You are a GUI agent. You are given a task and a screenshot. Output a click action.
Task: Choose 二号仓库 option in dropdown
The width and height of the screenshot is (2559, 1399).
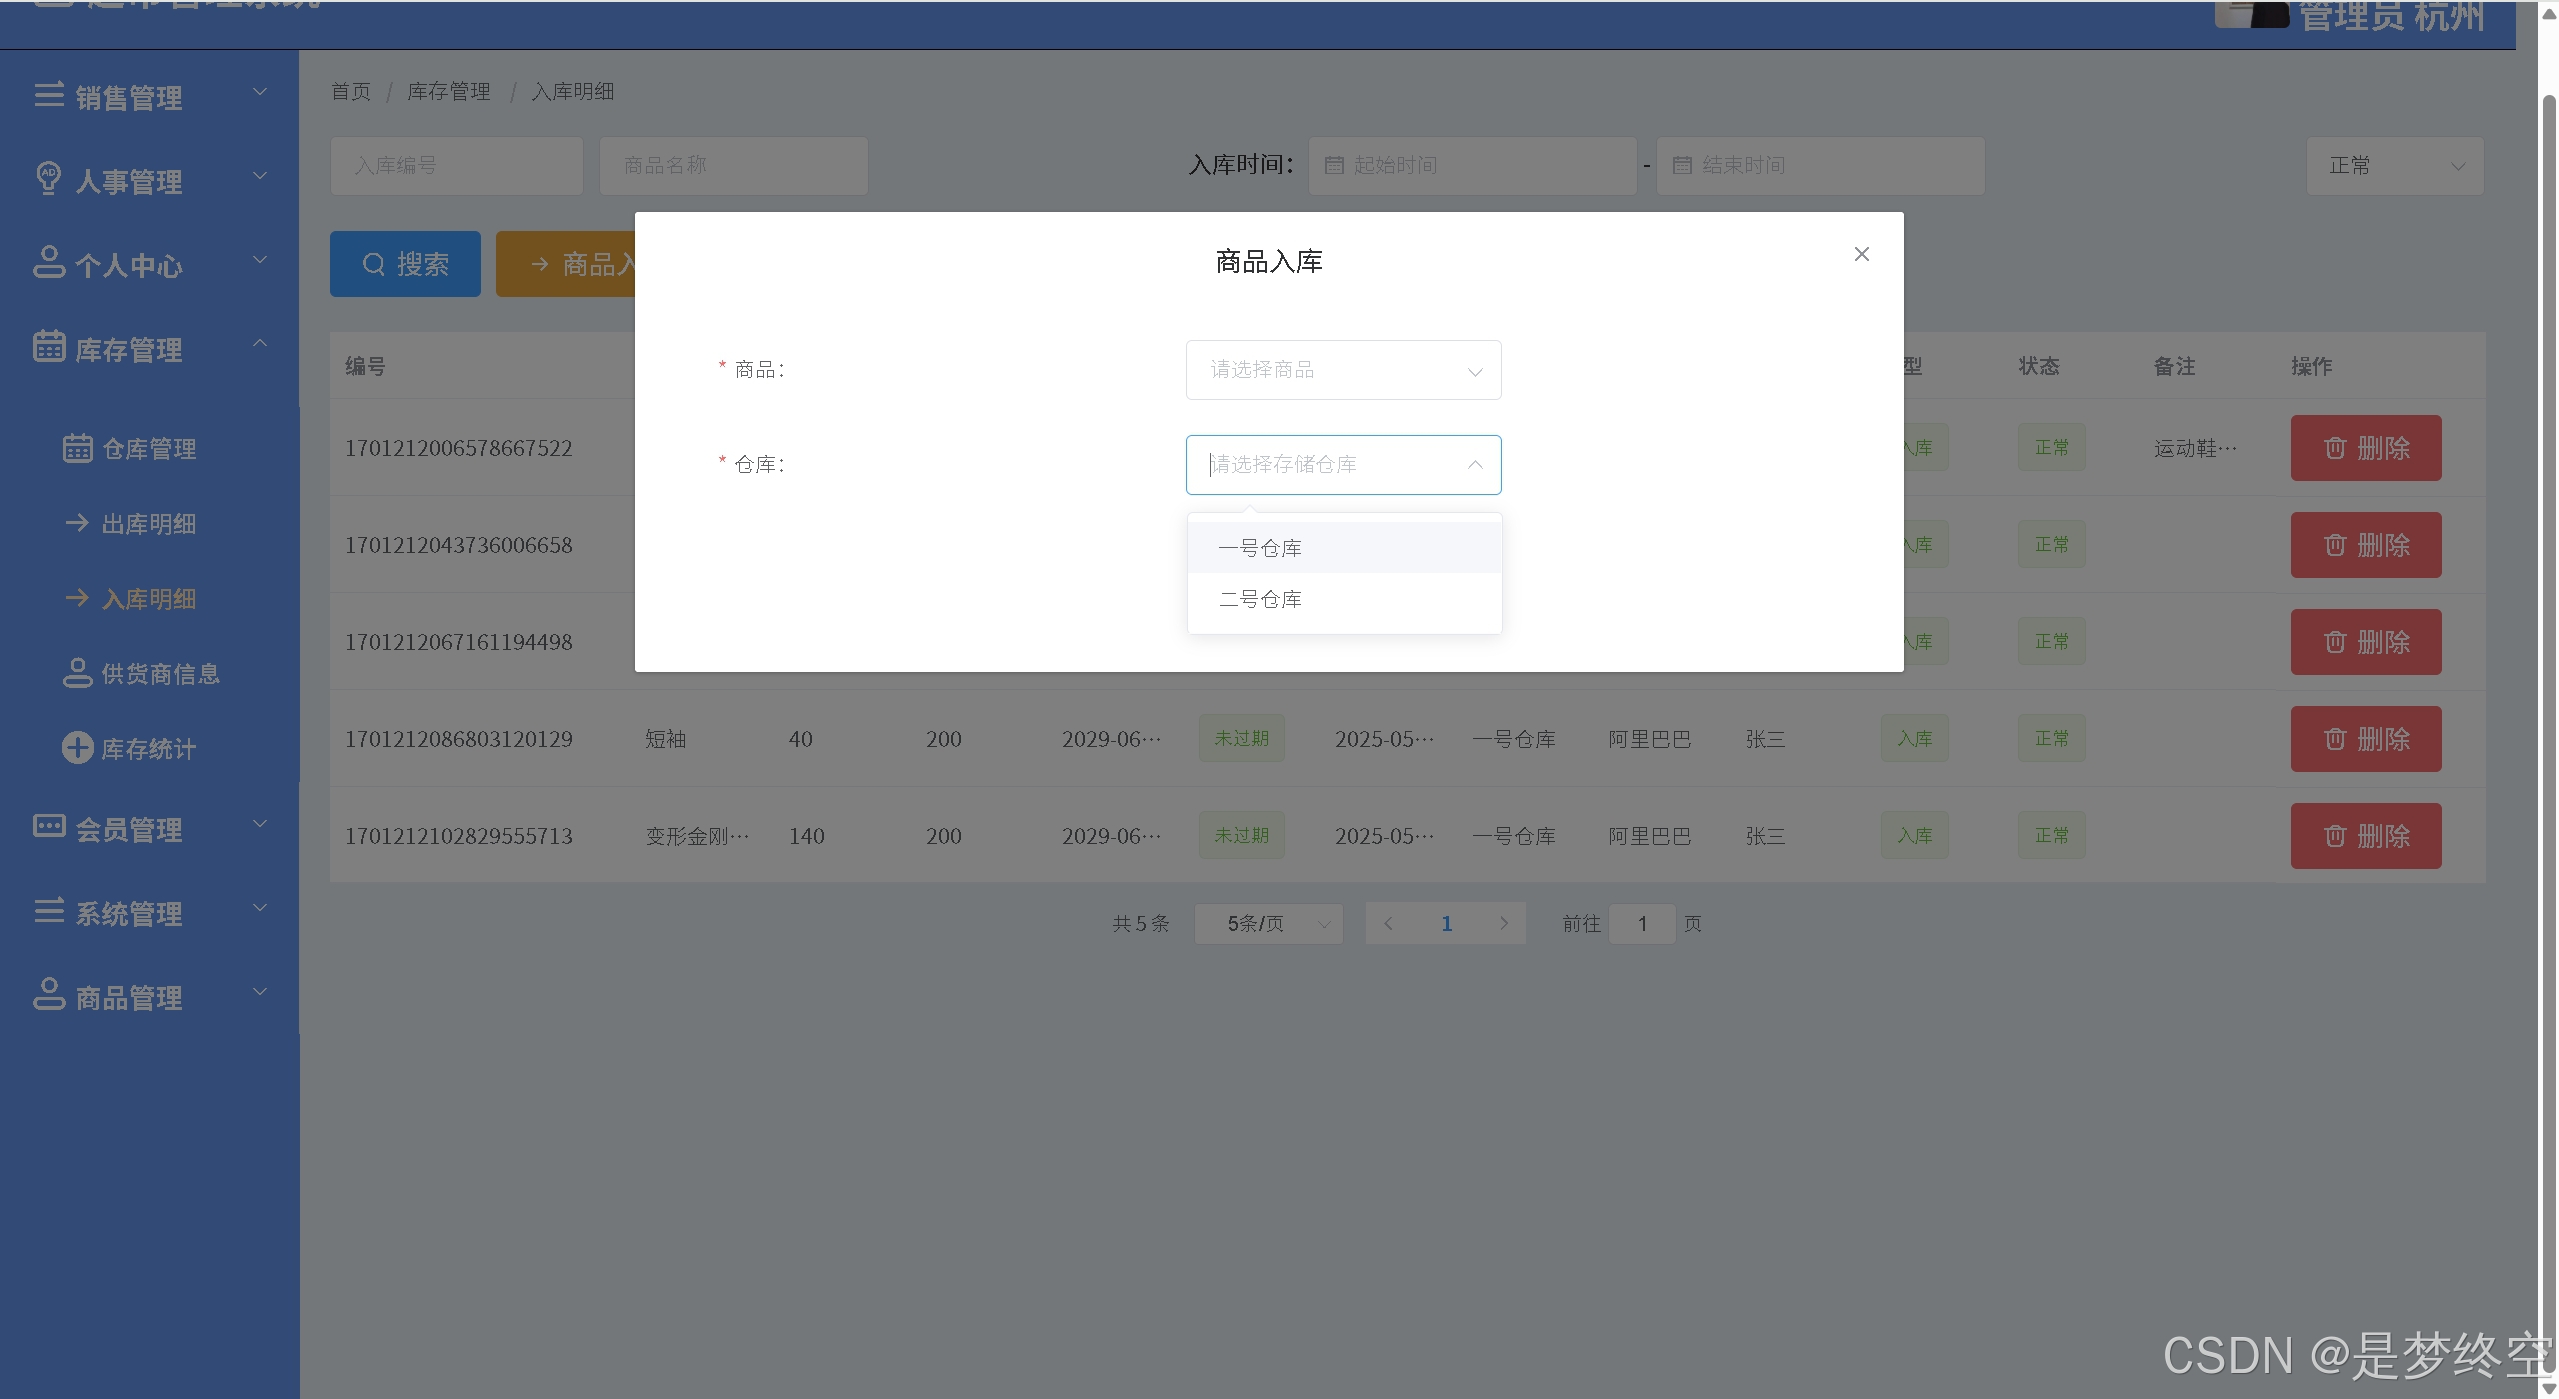click(x=1260, y=599)
